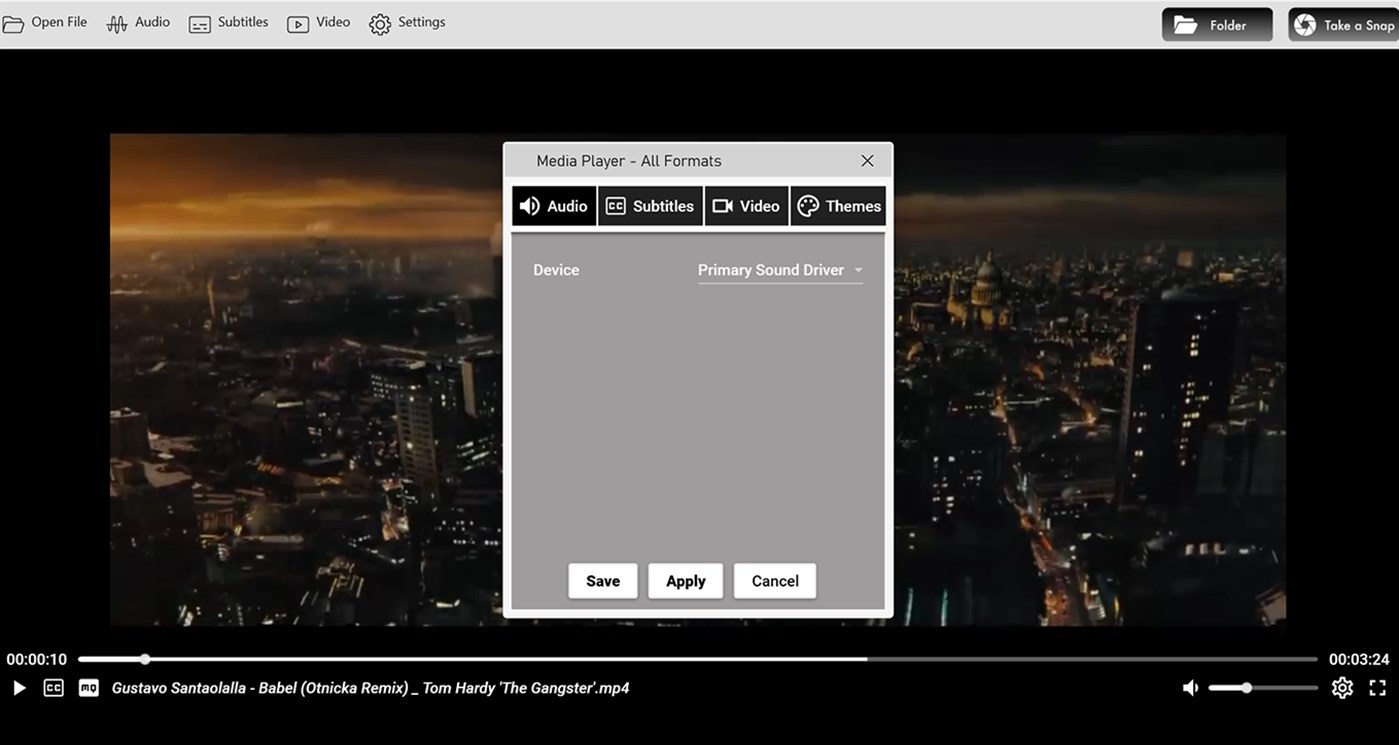Click the Take a Snap camera icon
1399x745 pixels.
pos(1304,23)
